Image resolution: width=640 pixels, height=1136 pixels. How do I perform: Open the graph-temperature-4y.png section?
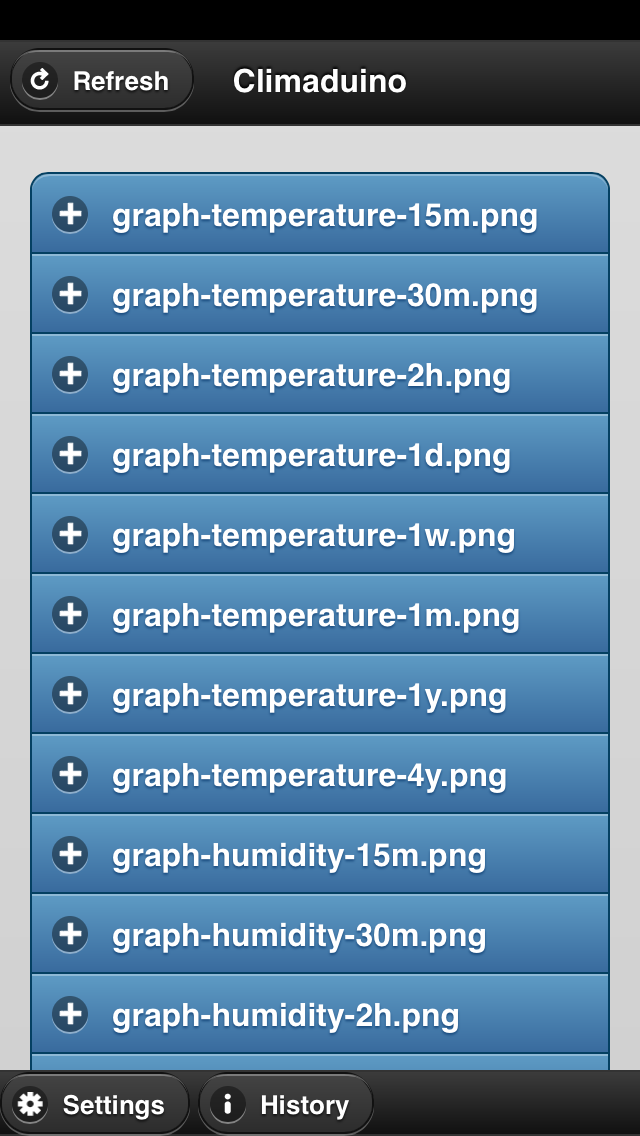click(320, 774)
